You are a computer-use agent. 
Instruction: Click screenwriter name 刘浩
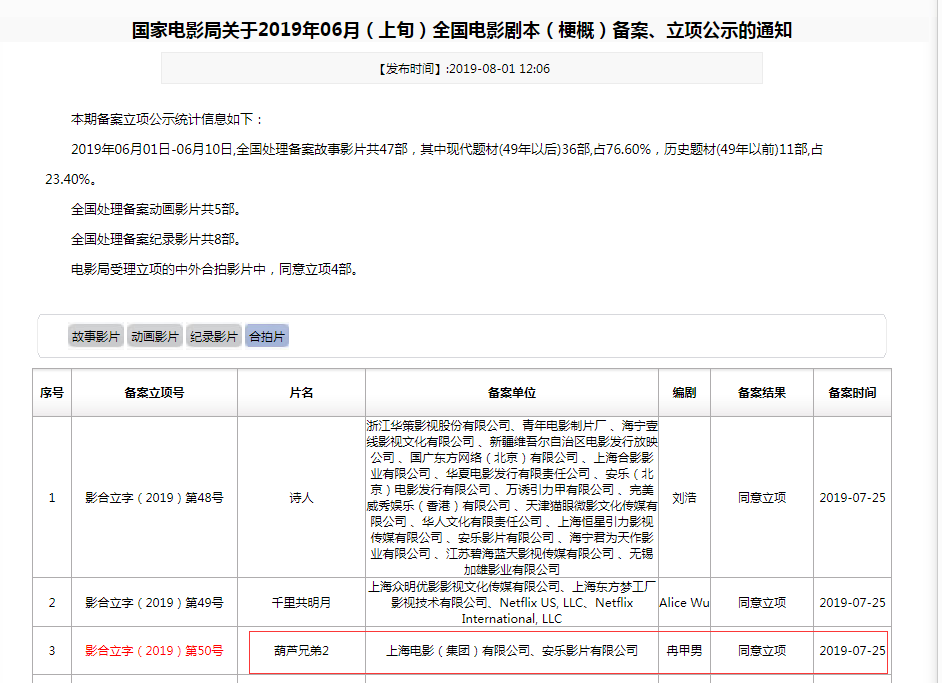click(x=684, y=497)
